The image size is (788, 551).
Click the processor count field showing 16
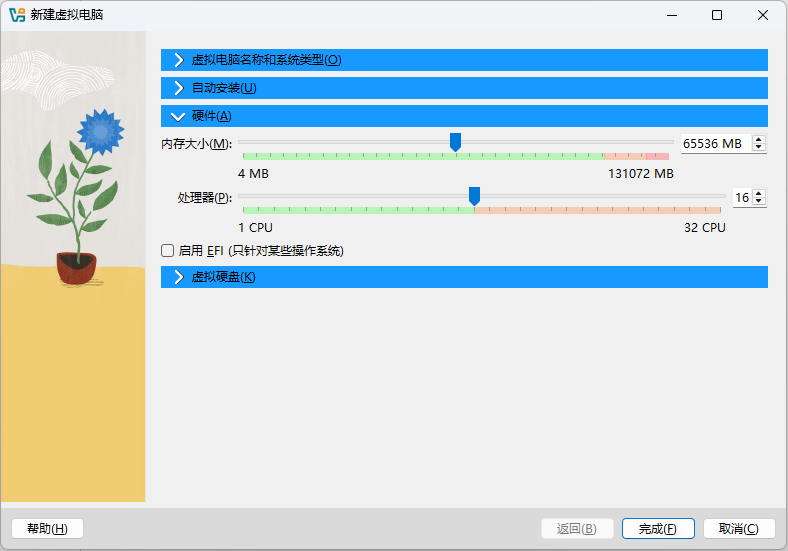743,198
